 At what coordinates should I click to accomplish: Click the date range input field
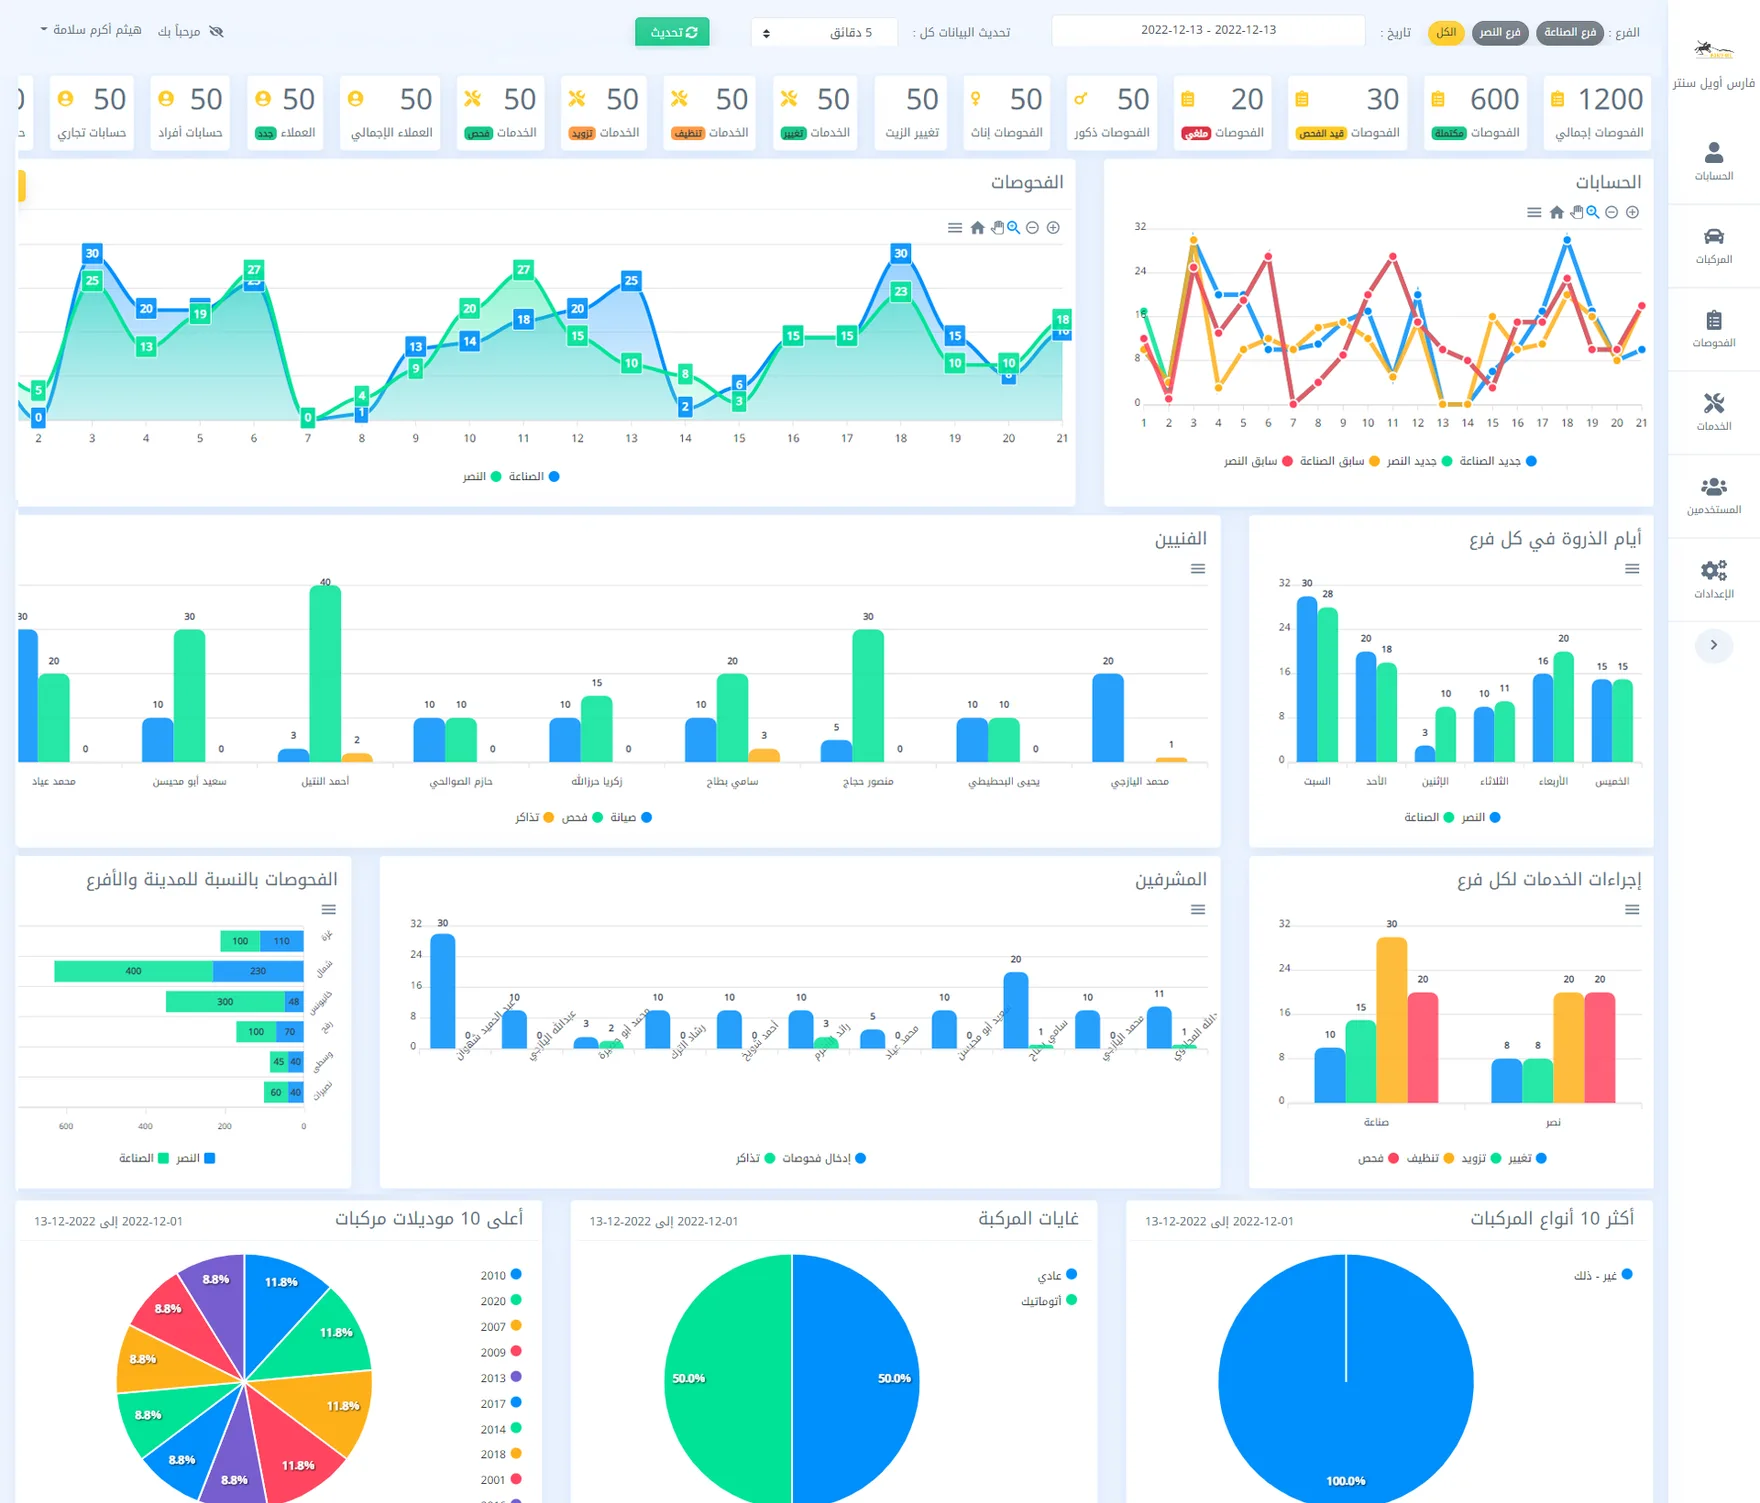(x=1208, y=31)
